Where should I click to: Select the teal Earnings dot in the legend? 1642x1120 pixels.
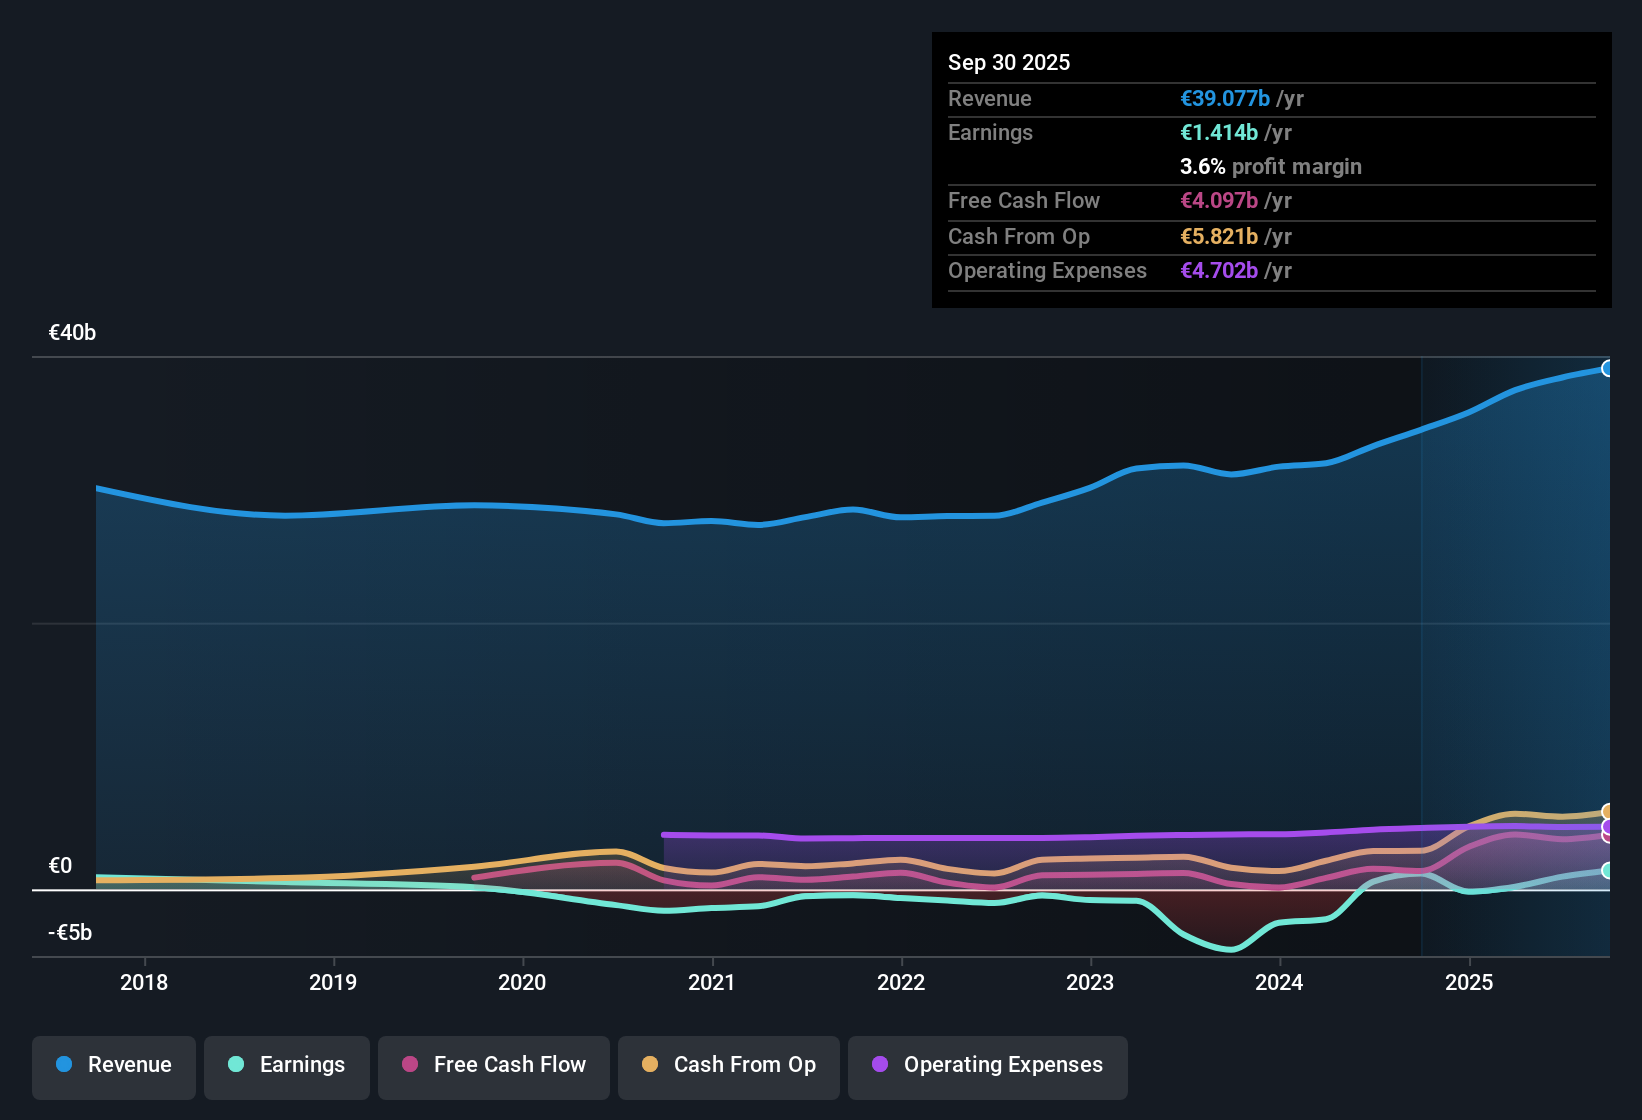(236, 1065)
